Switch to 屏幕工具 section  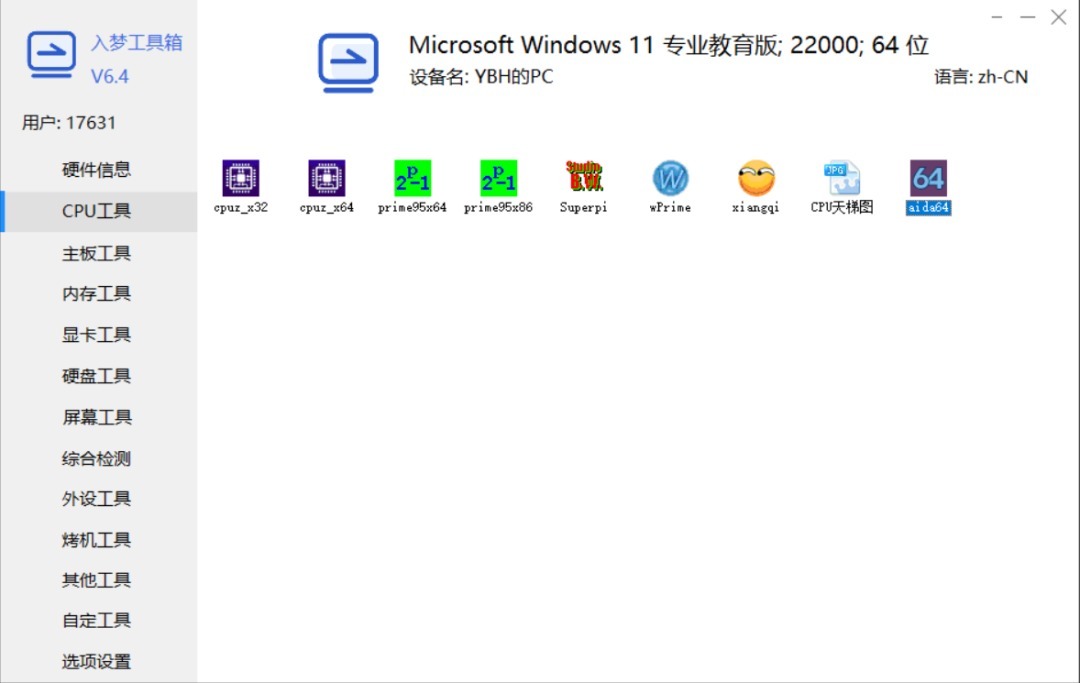point(96,417)
